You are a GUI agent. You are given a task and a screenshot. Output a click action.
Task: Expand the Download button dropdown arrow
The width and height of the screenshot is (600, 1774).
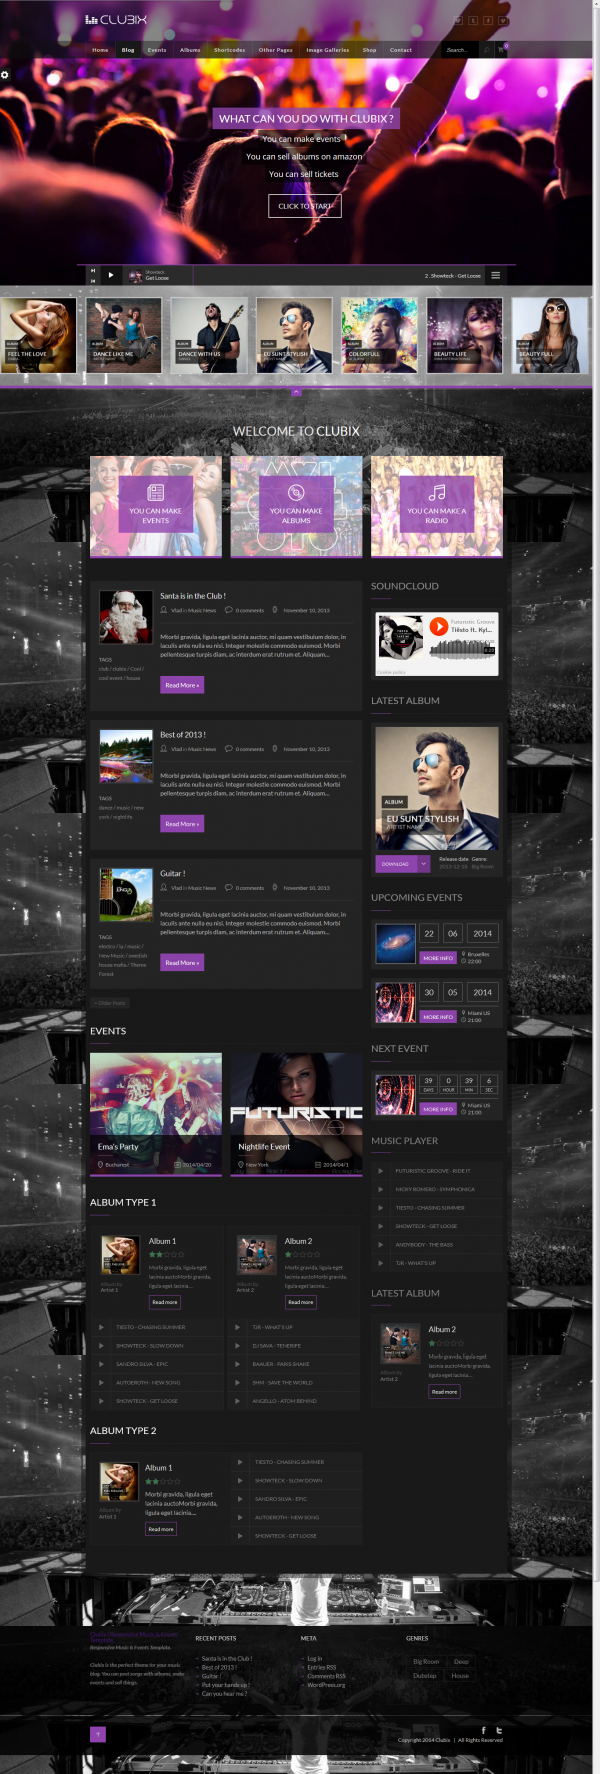click(x=424, y=863)
